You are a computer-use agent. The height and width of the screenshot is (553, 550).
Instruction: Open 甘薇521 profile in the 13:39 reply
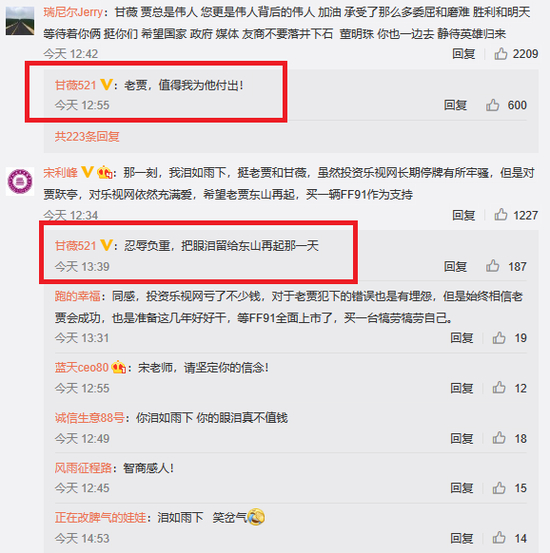(x=75, y=245)
